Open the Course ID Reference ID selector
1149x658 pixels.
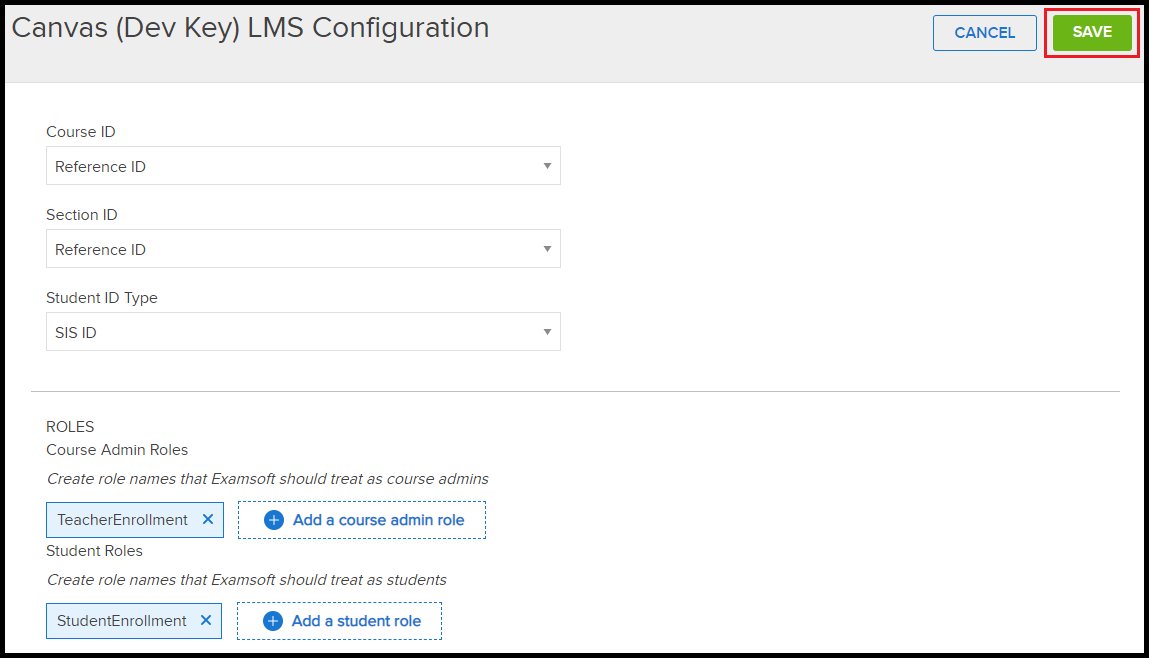[303, 165]
